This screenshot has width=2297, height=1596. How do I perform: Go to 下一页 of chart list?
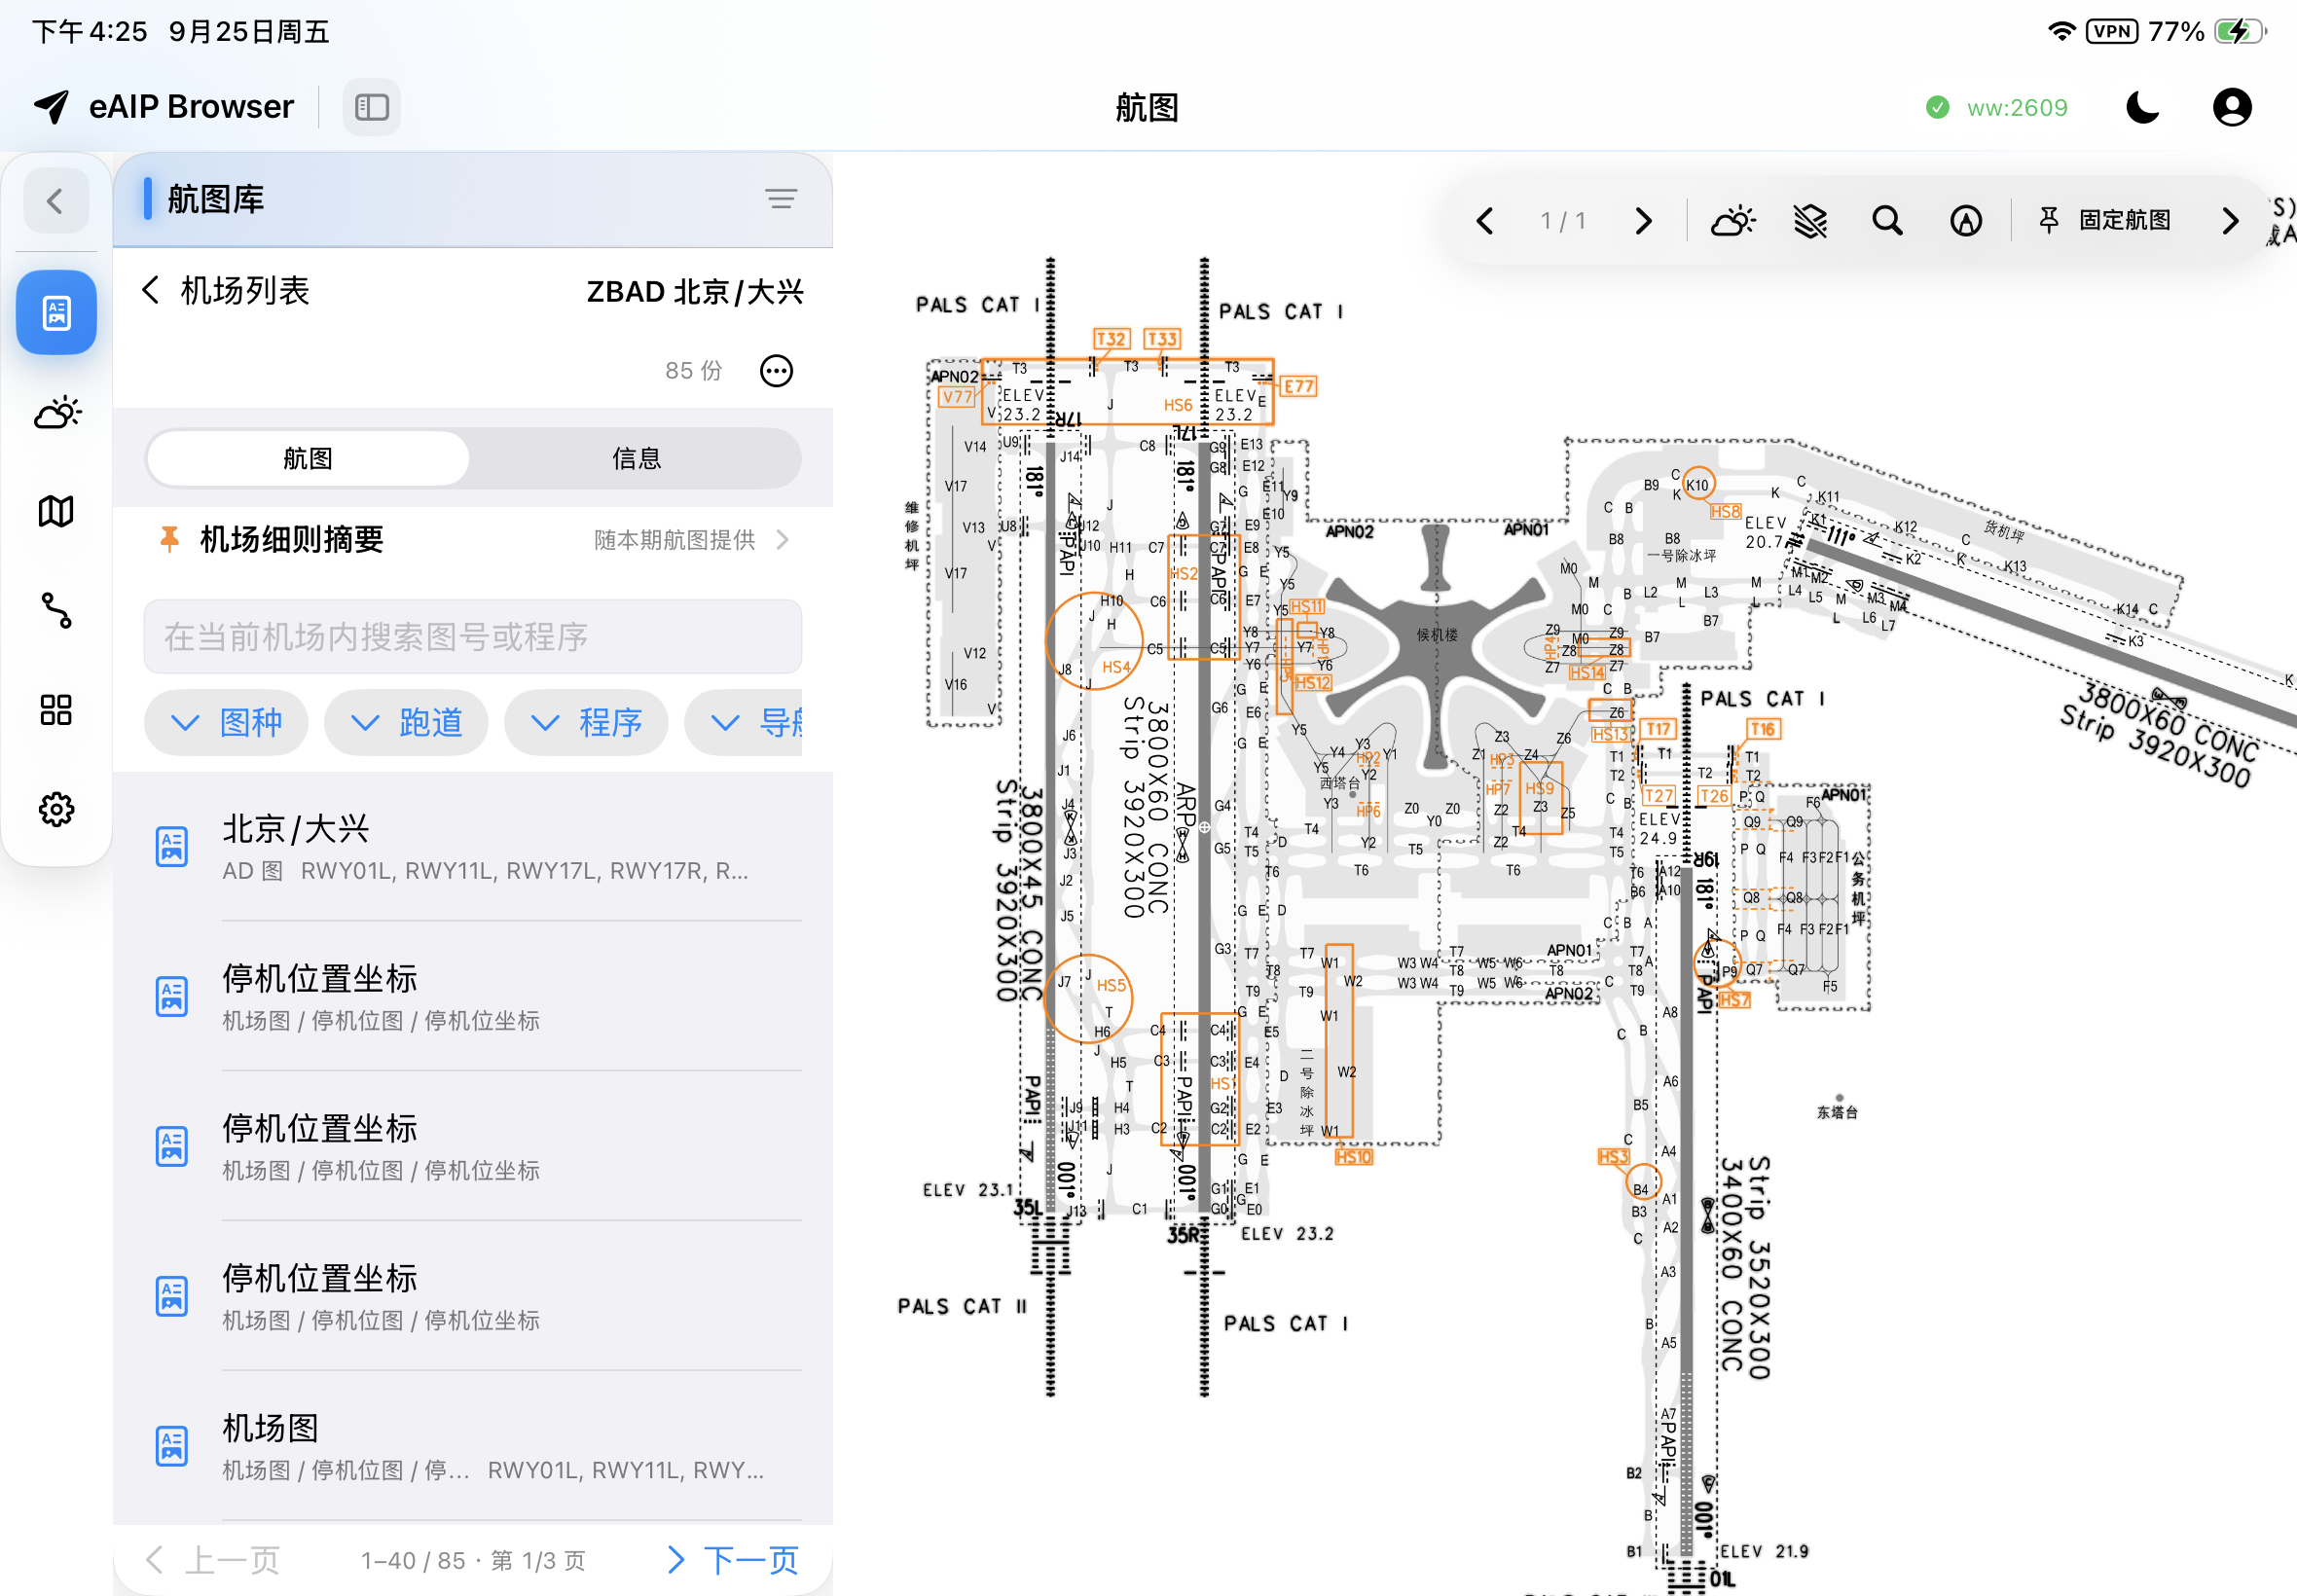coord(733,1560)
